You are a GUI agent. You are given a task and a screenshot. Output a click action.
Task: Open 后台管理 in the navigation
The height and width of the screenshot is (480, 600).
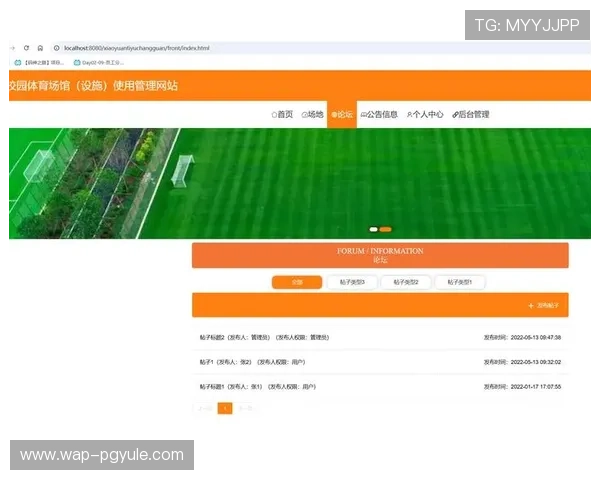pos(471,114)
